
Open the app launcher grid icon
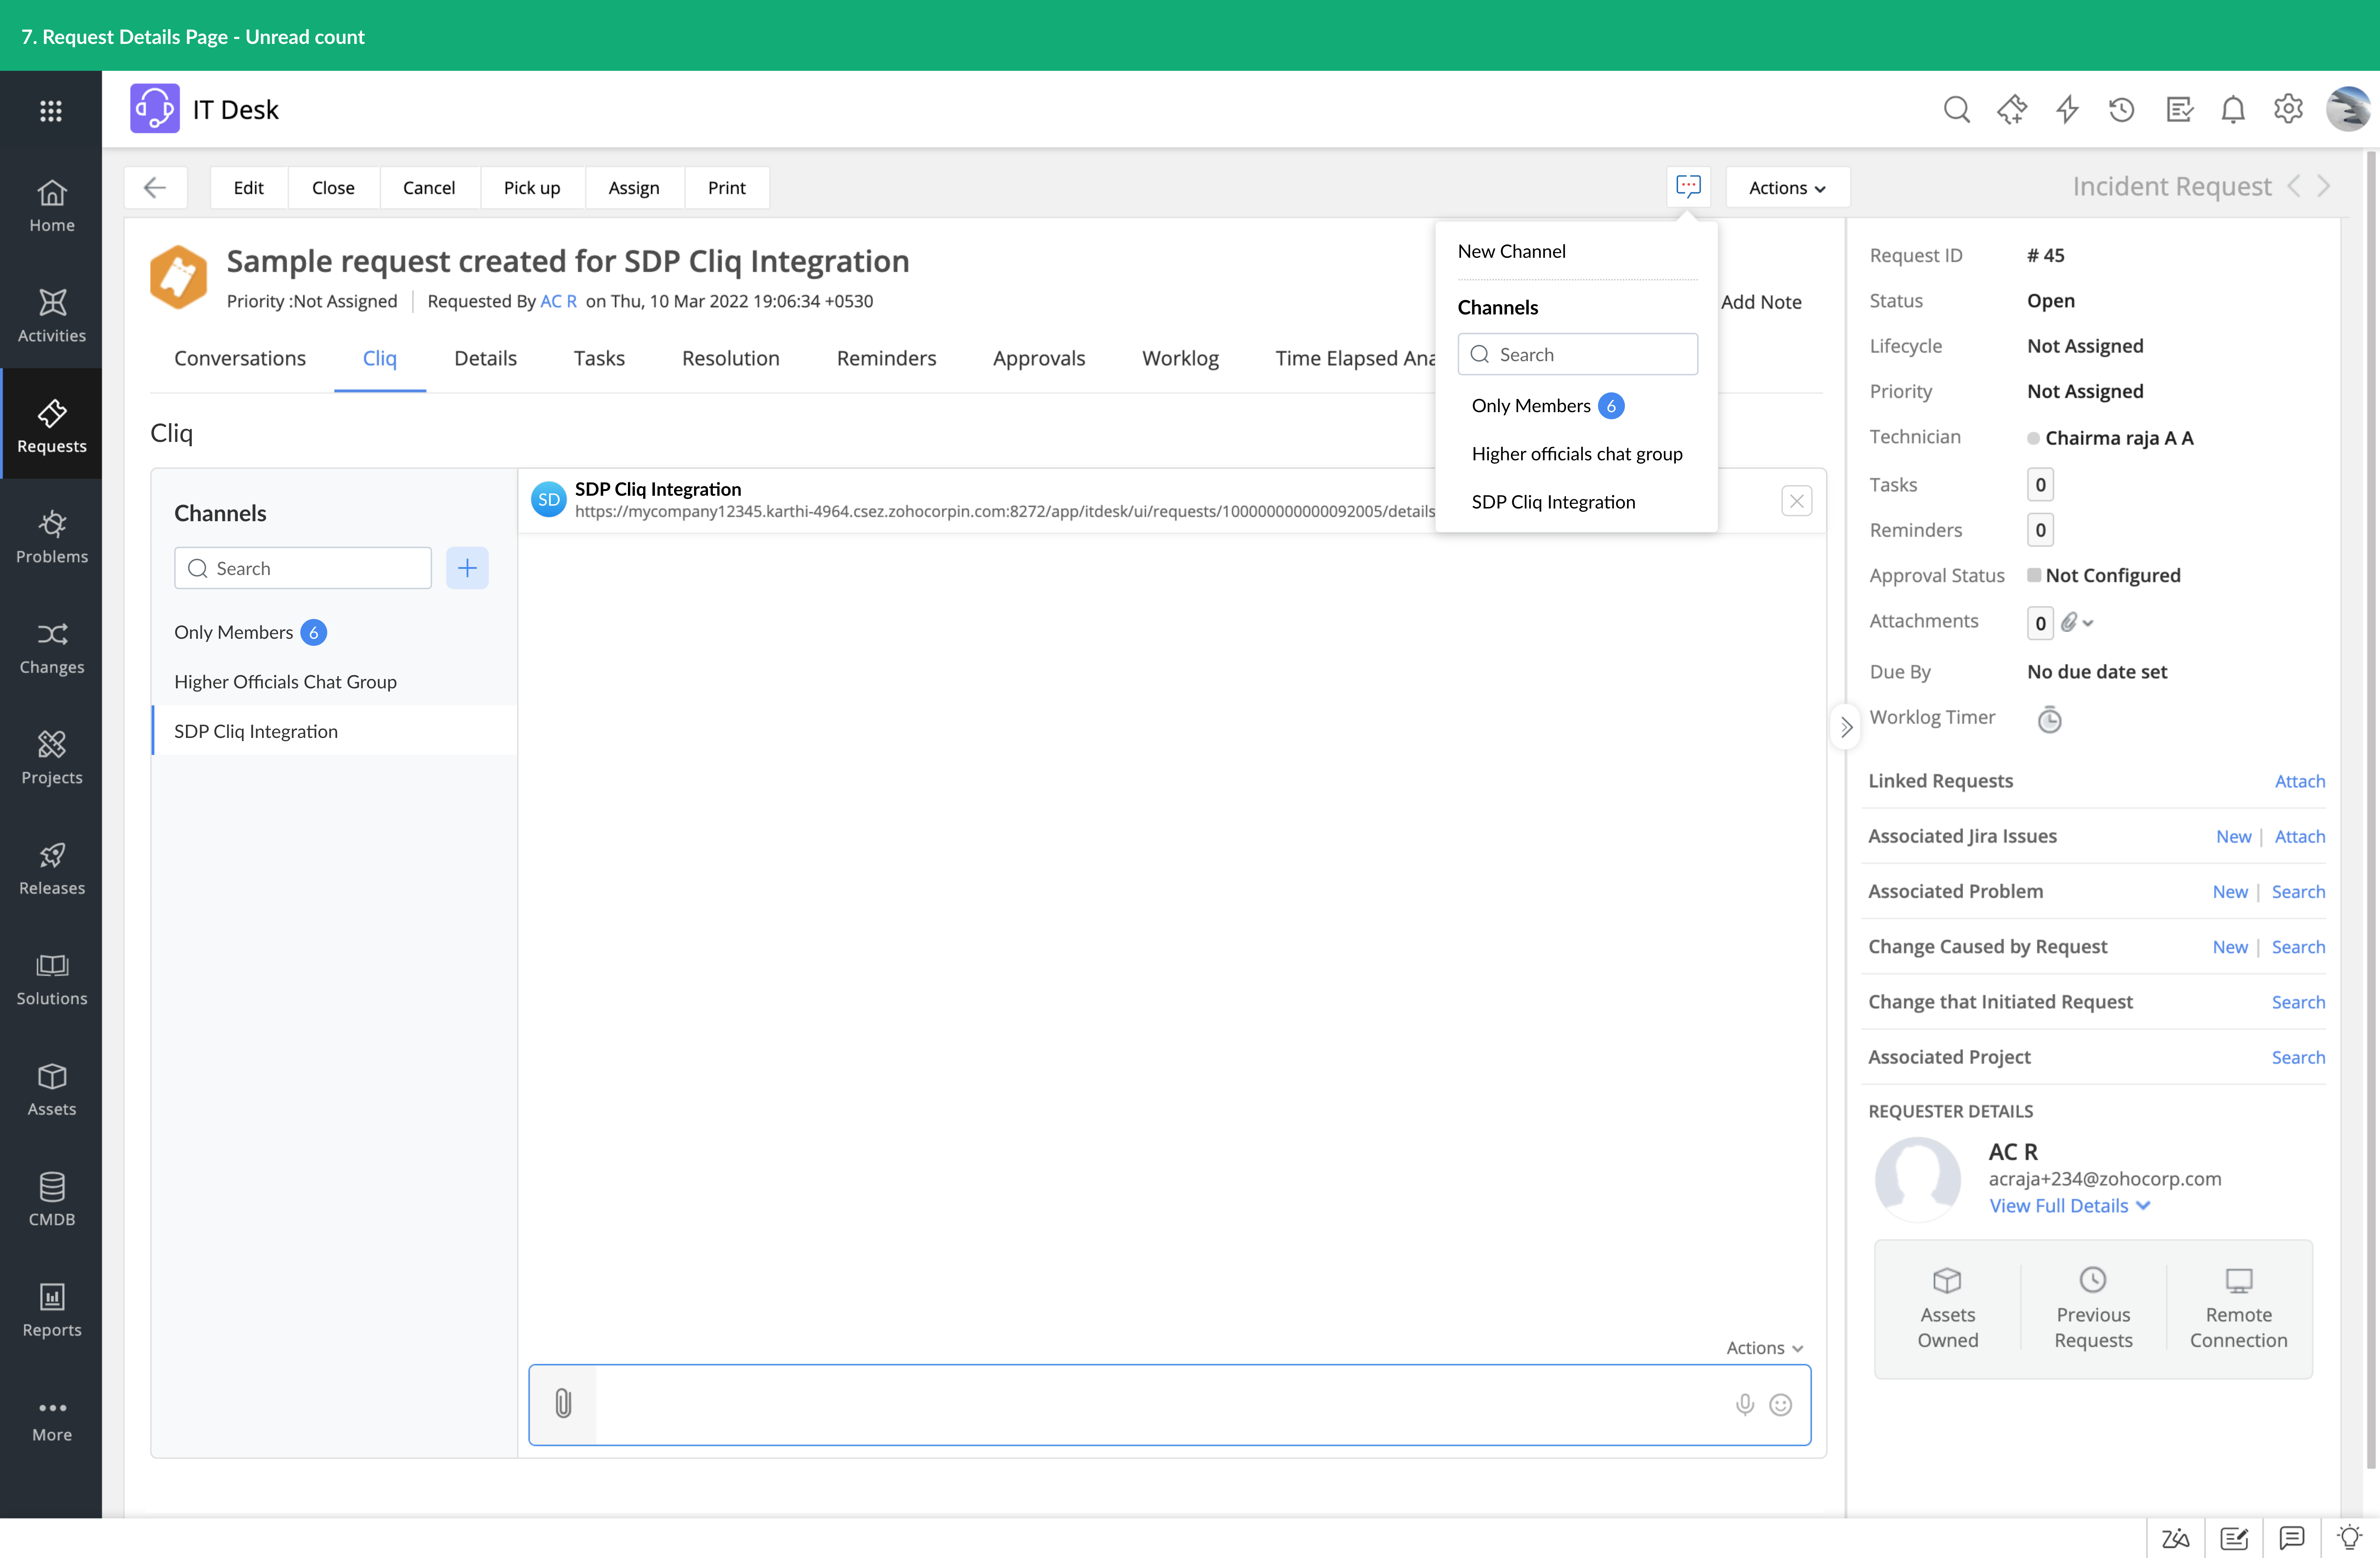coord(51,110)
